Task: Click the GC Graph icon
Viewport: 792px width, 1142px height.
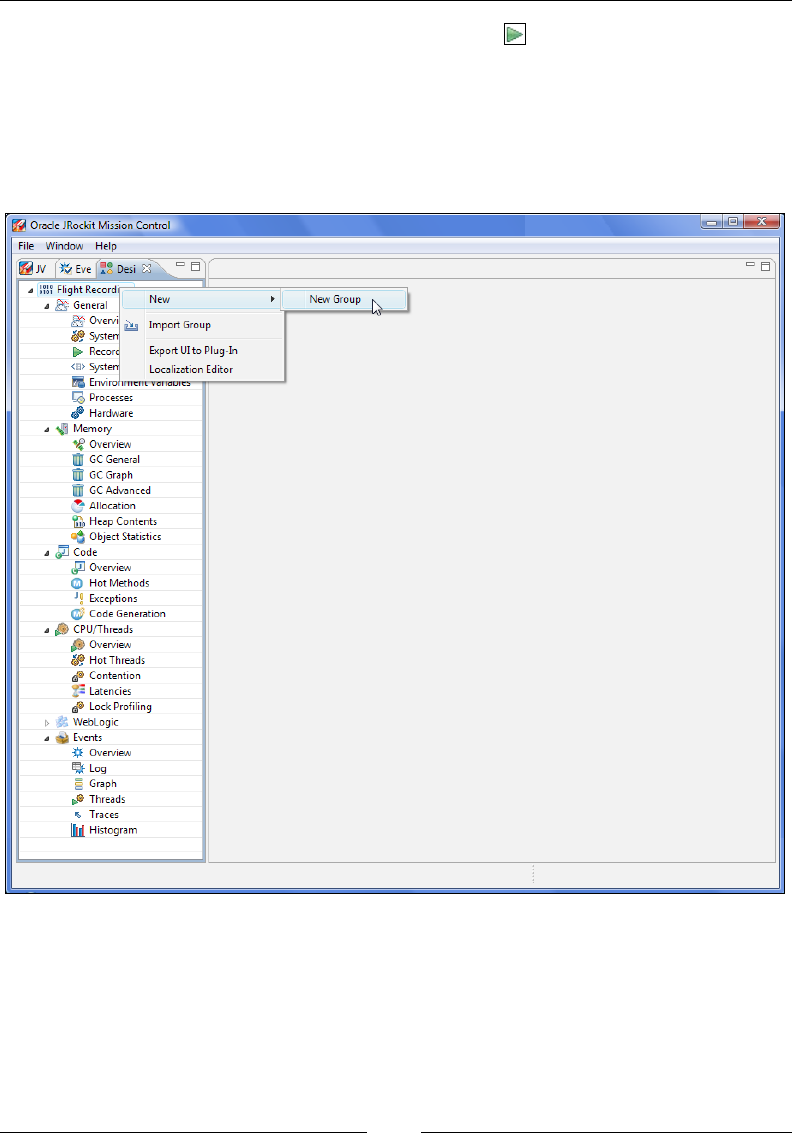Action: click(x=78, y=475)
